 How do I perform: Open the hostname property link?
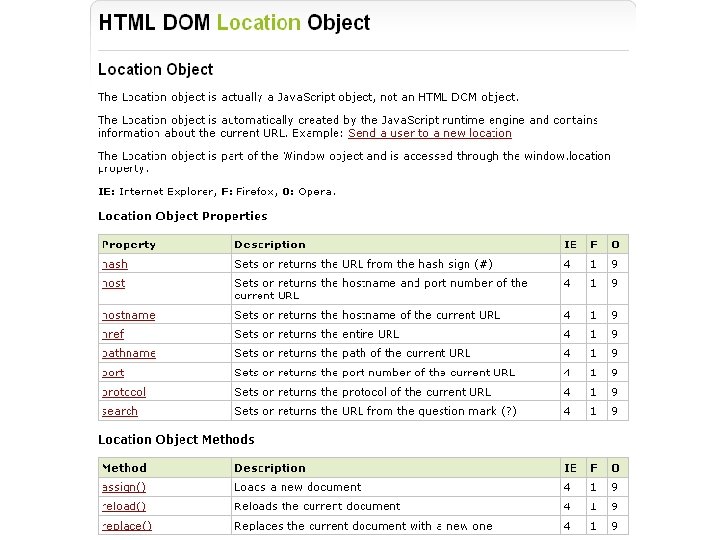point(129,315)
